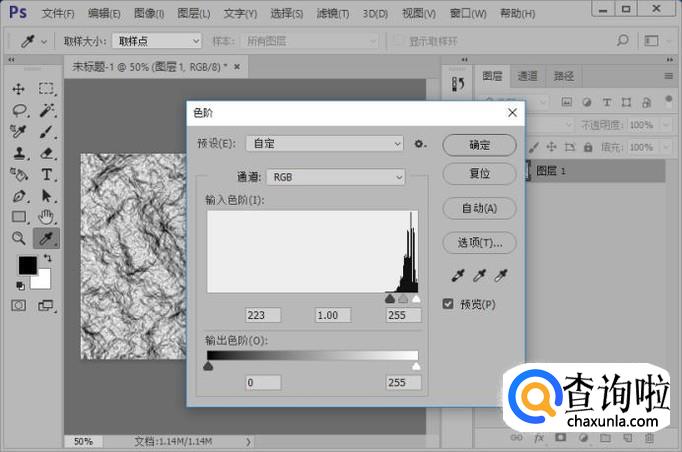Open the 滤镜(T) menu

pyautogui.click(x=332, y=13)
